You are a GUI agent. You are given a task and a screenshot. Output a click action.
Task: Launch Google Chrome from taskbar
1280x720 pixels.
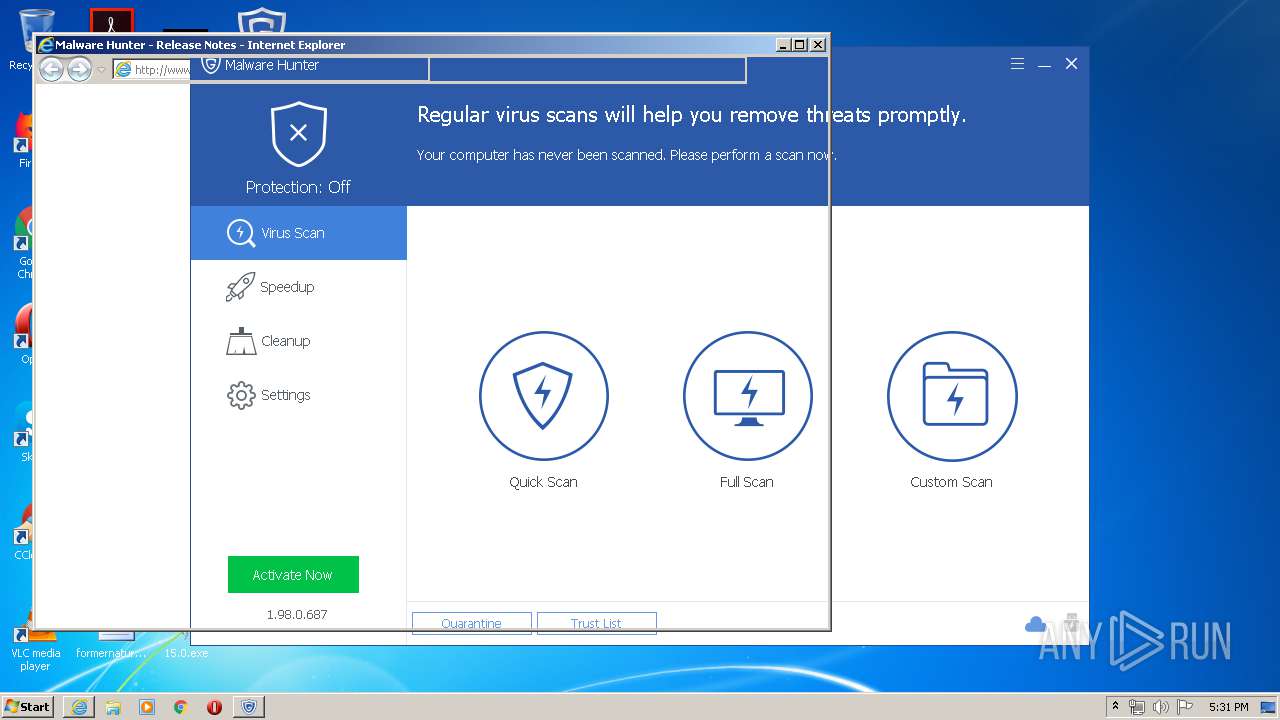(181, 706)
